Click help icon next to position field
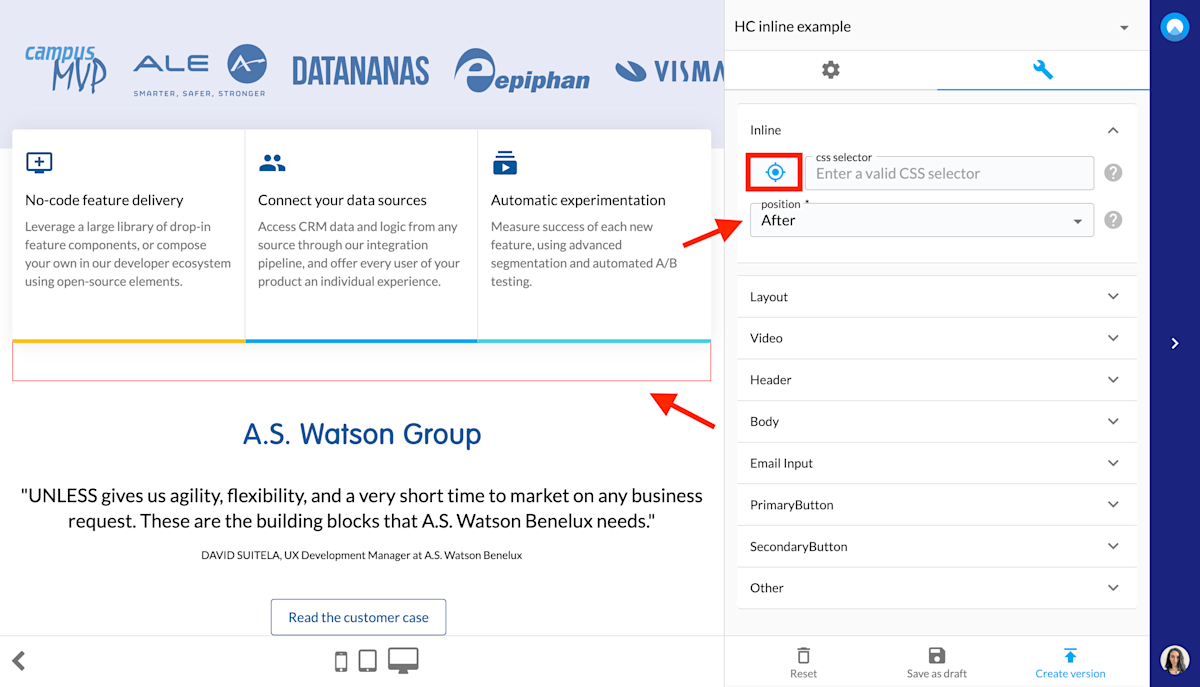The image size is (1200, 687). tap(1113, 220)
